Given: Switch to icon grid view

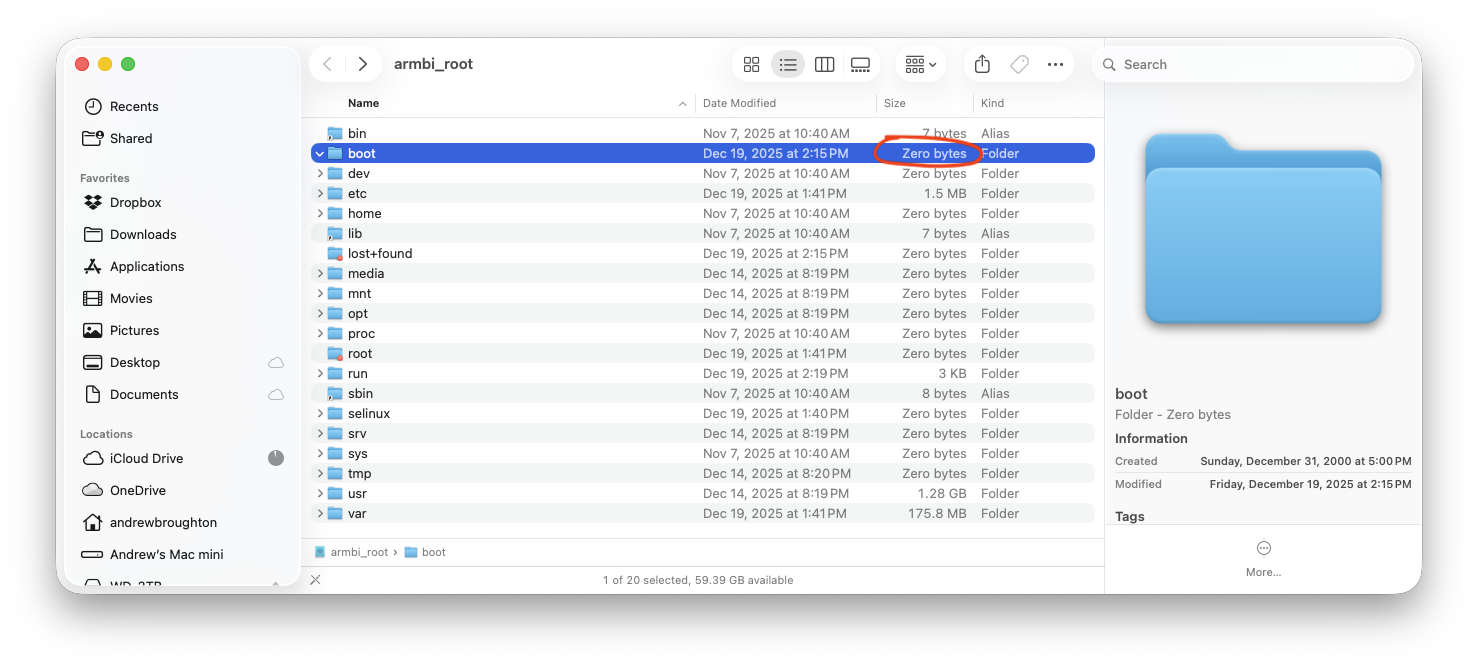Looking at the screenshot, I should 752,65.
